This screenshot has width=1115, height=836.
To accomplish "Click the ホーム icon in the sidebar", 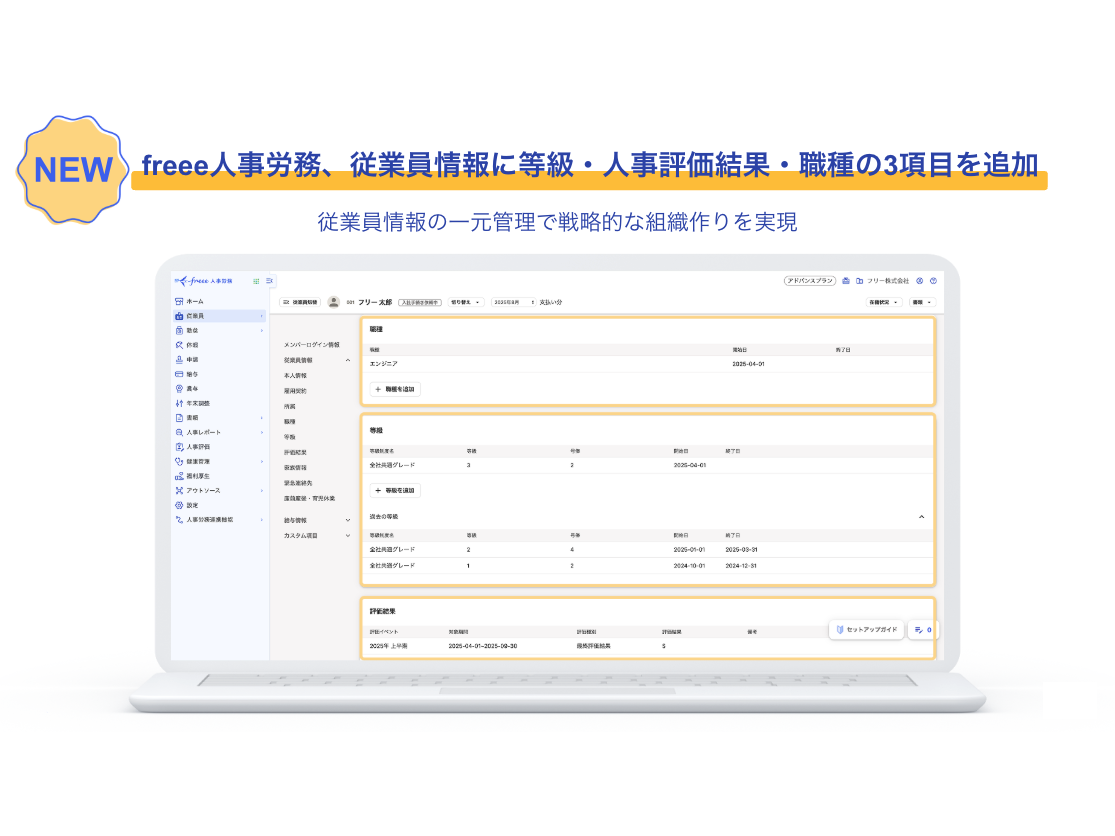I will pos(179,301).
